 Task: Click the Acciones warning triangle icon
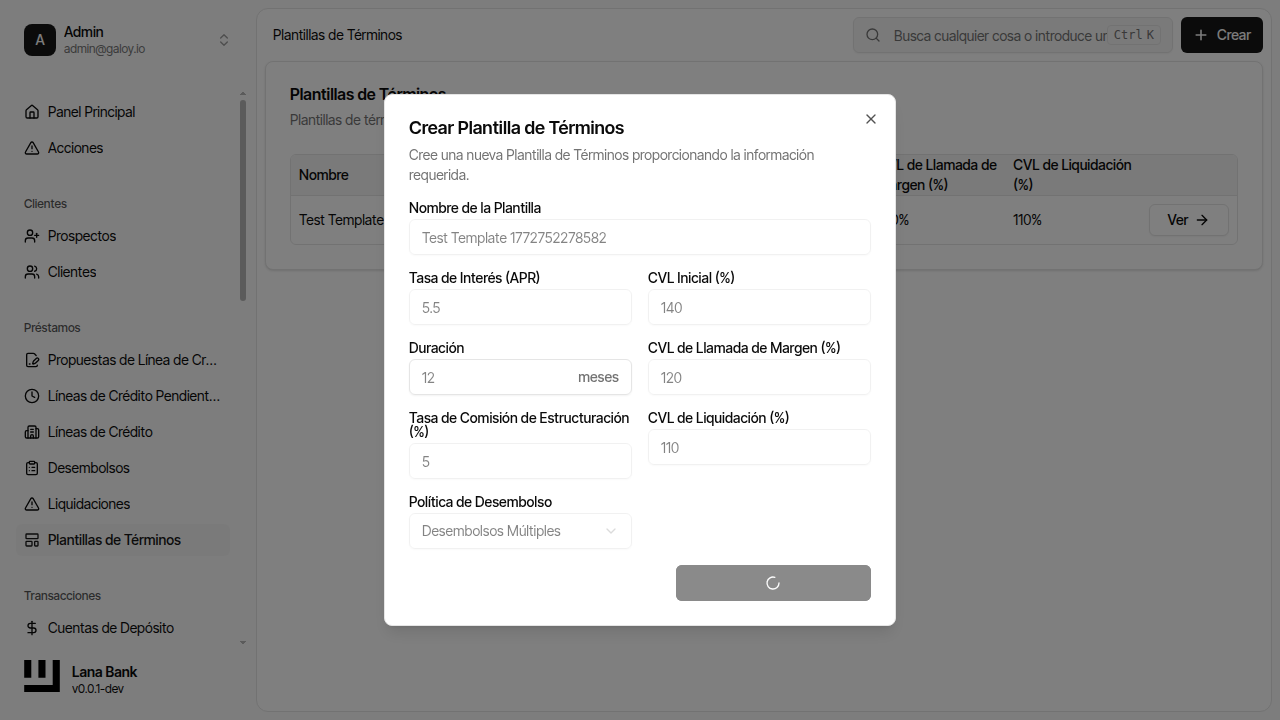click(x=32, y=148)
